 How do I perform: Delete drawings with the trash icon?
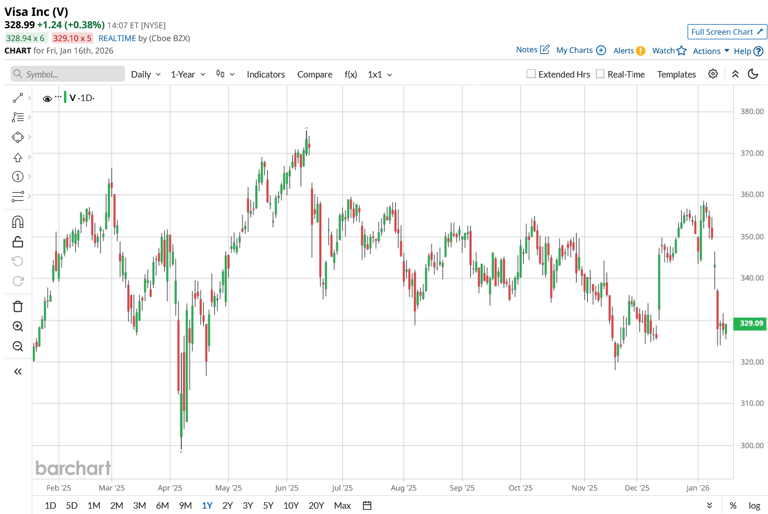coord(17,306)
